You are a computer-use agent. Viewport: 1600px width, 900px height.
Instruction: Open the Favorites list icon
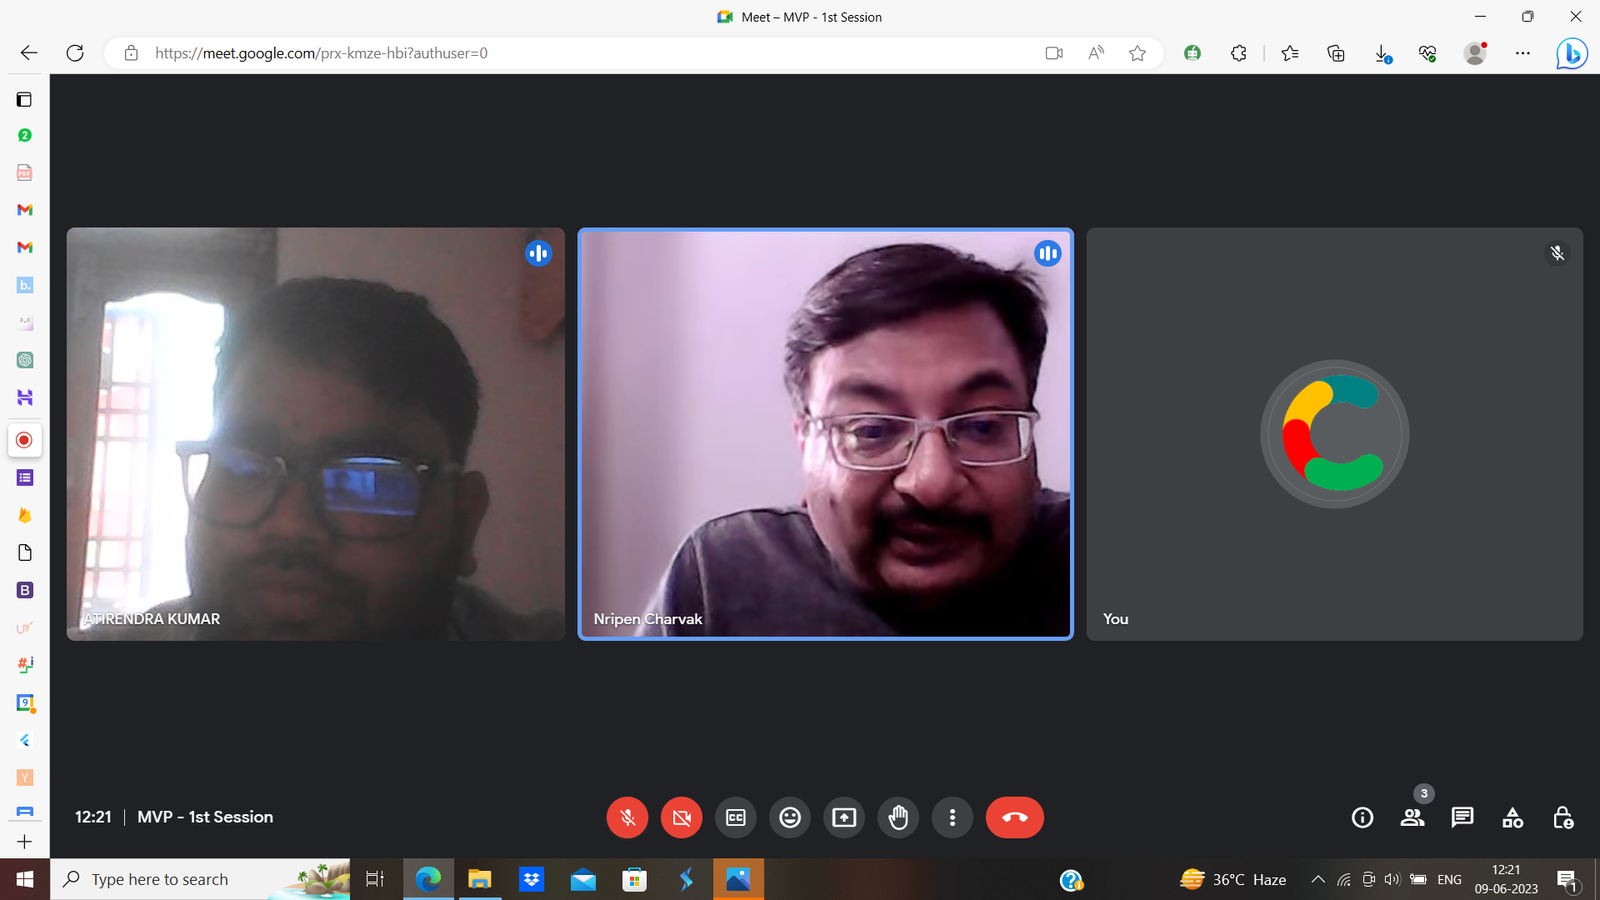pos(1290,53)
